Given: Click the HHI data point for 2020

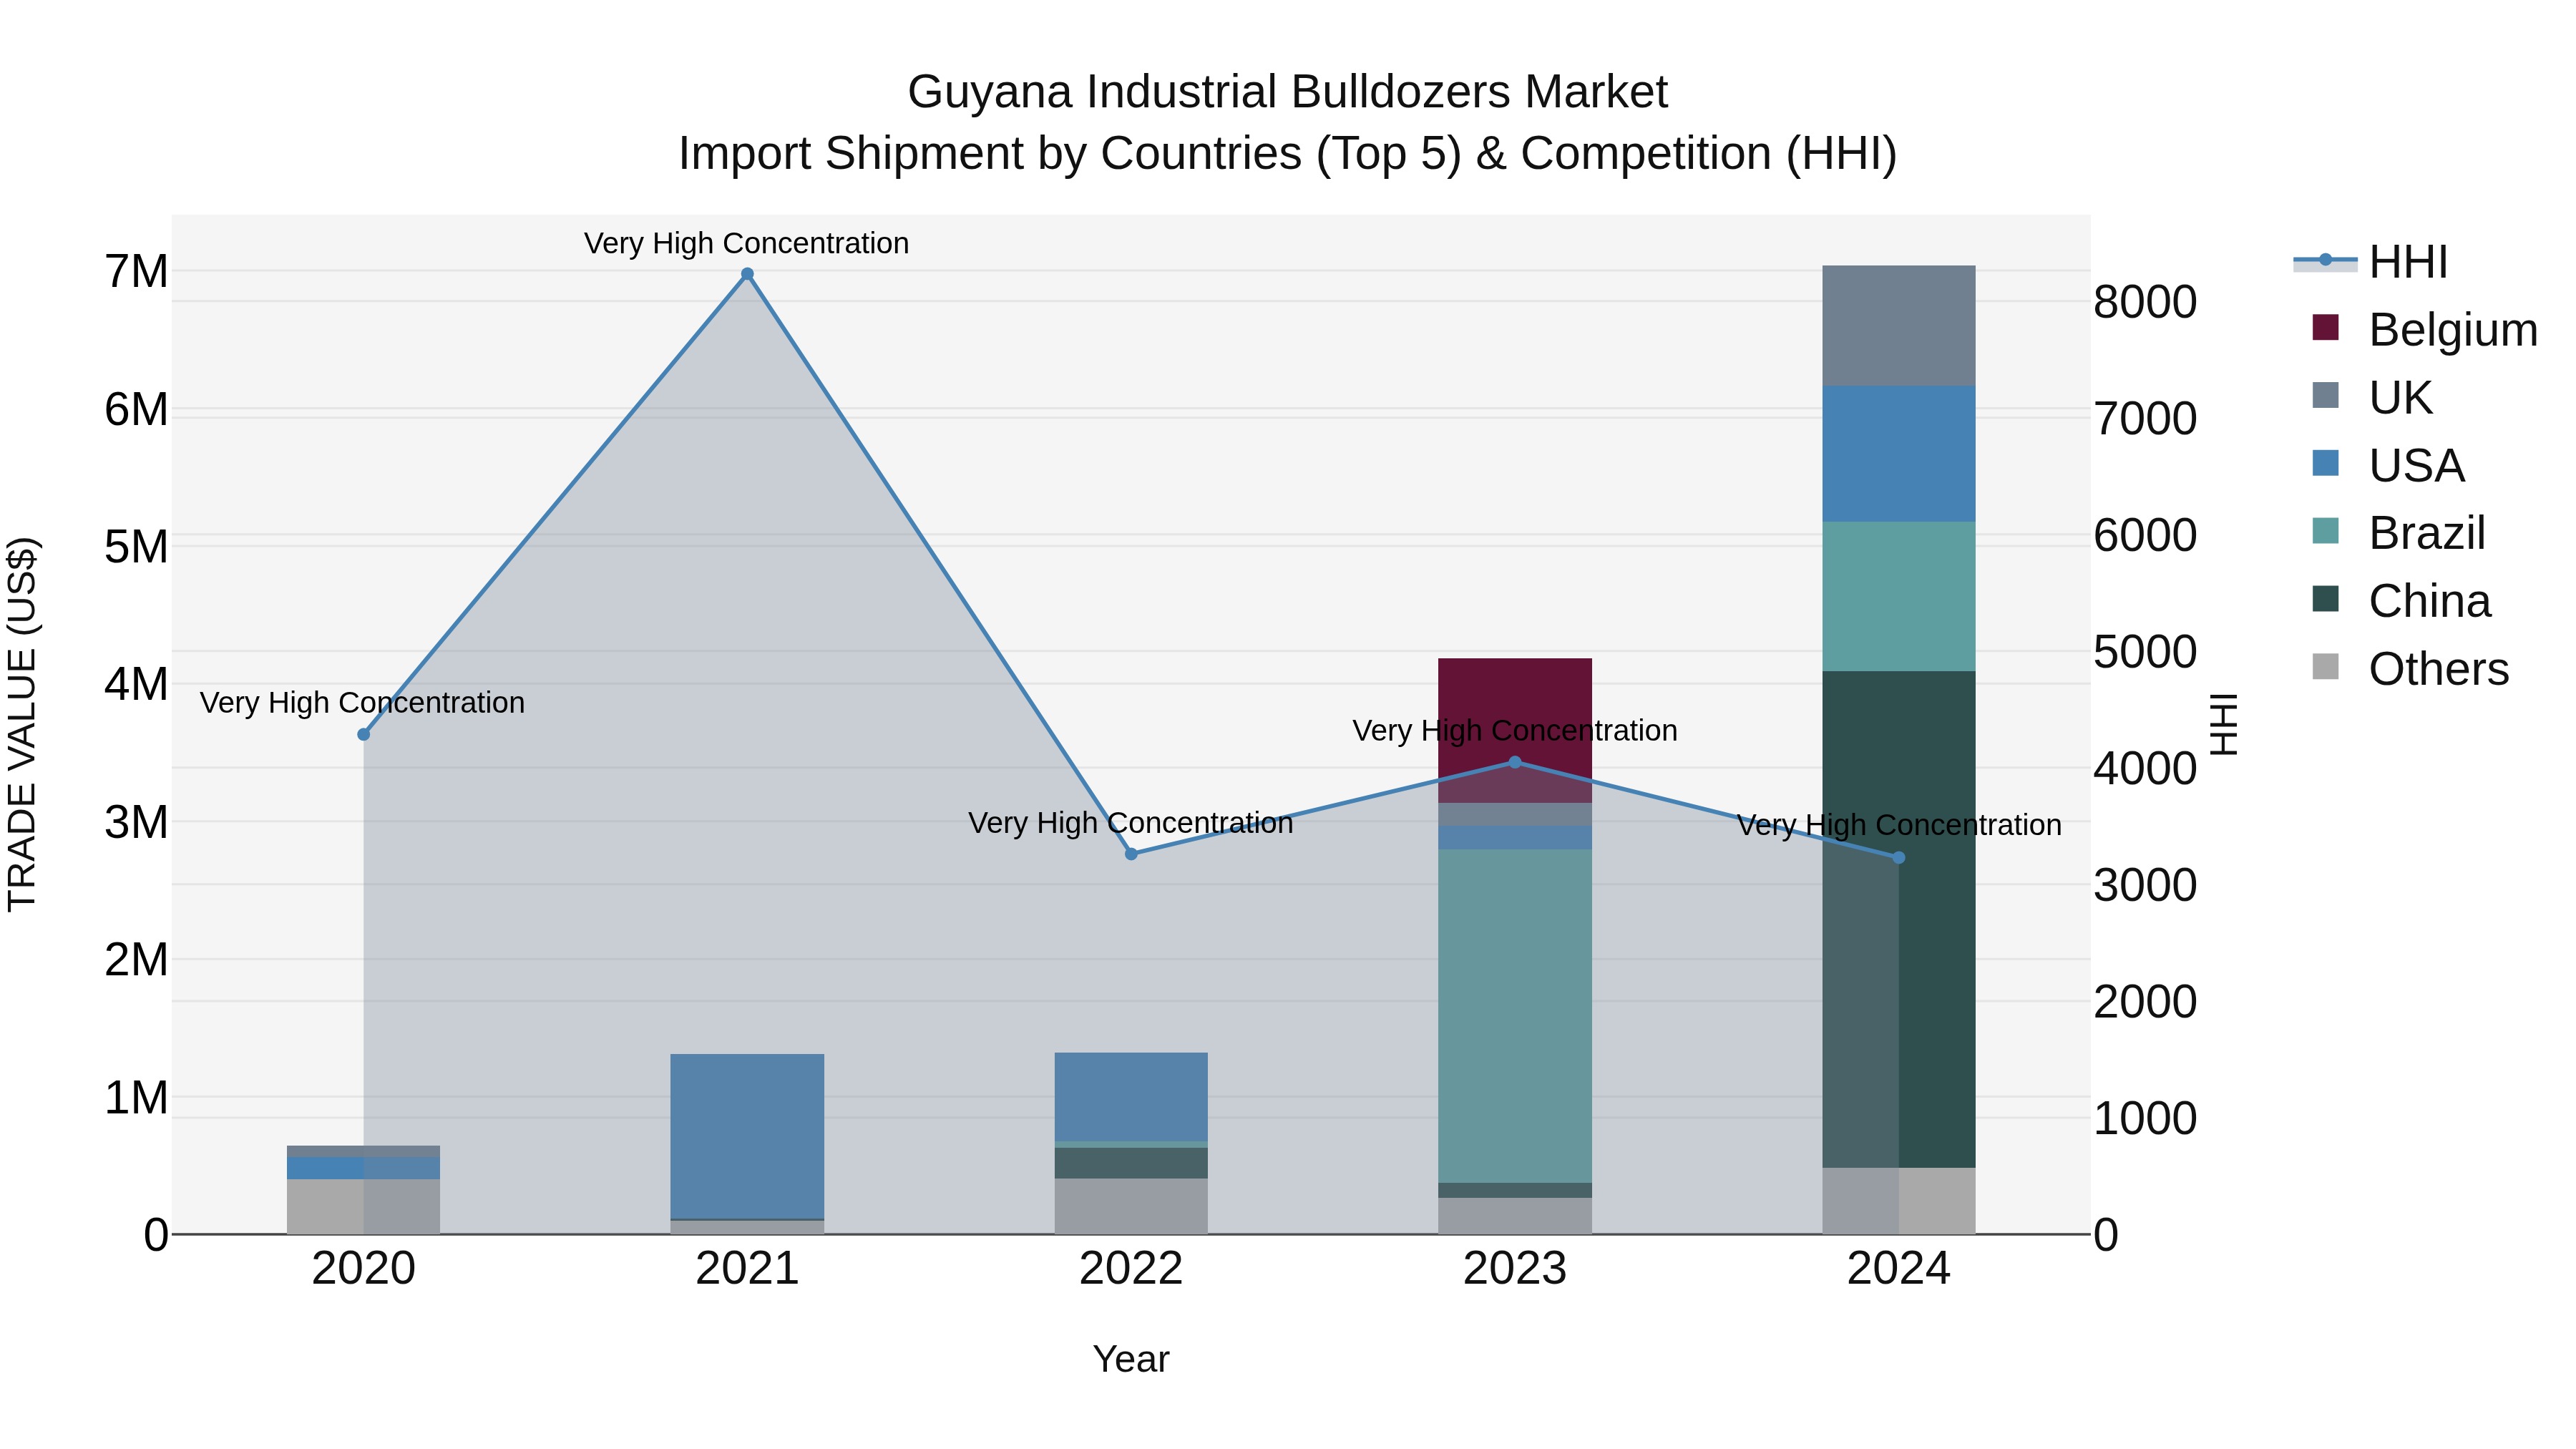Looking at the screenshot, I should tap(364, 734).
